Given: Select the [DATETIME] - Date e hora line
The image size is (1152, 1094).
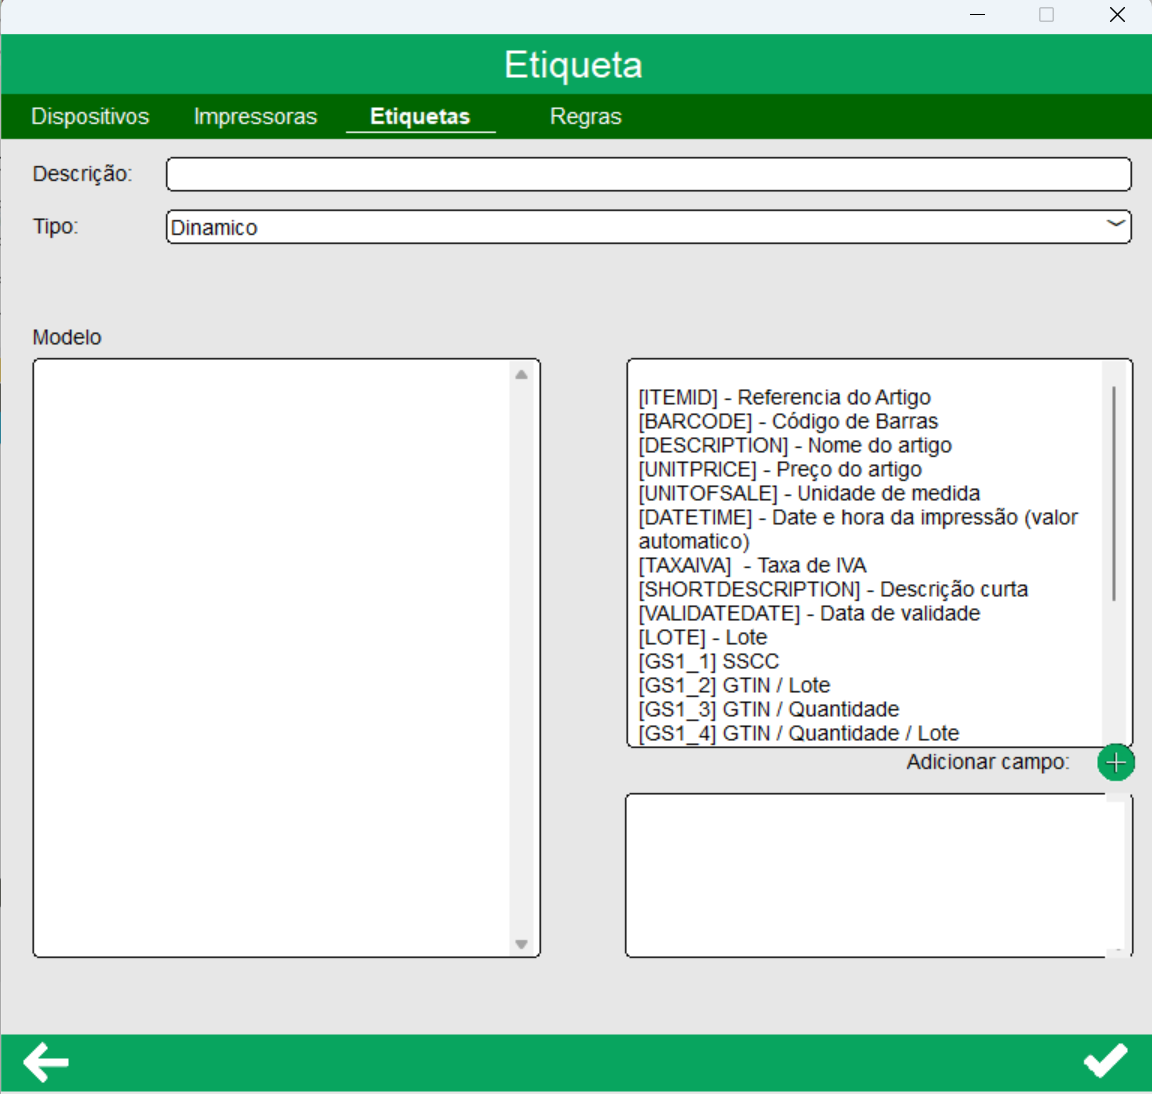Looking at the screenshot, I should pyautogui.click(x=857, y=529).
